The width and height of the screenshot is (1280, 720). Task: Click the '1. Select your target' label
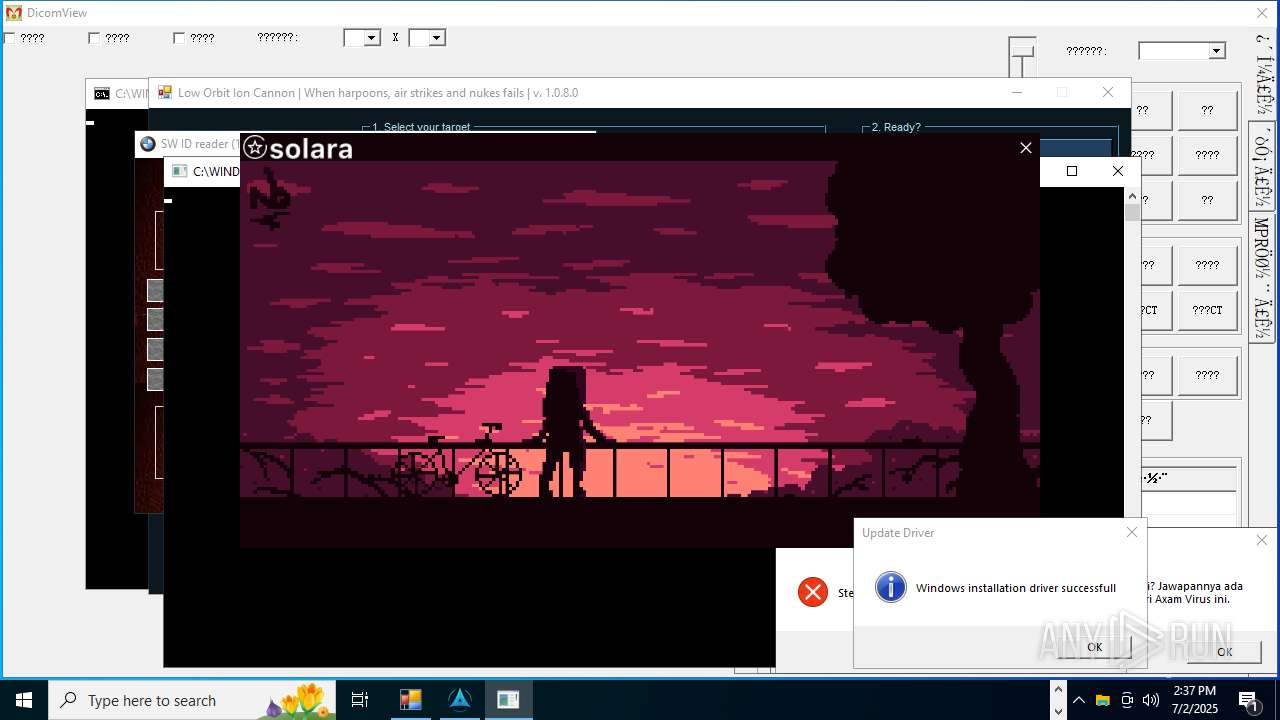point(421,128)
